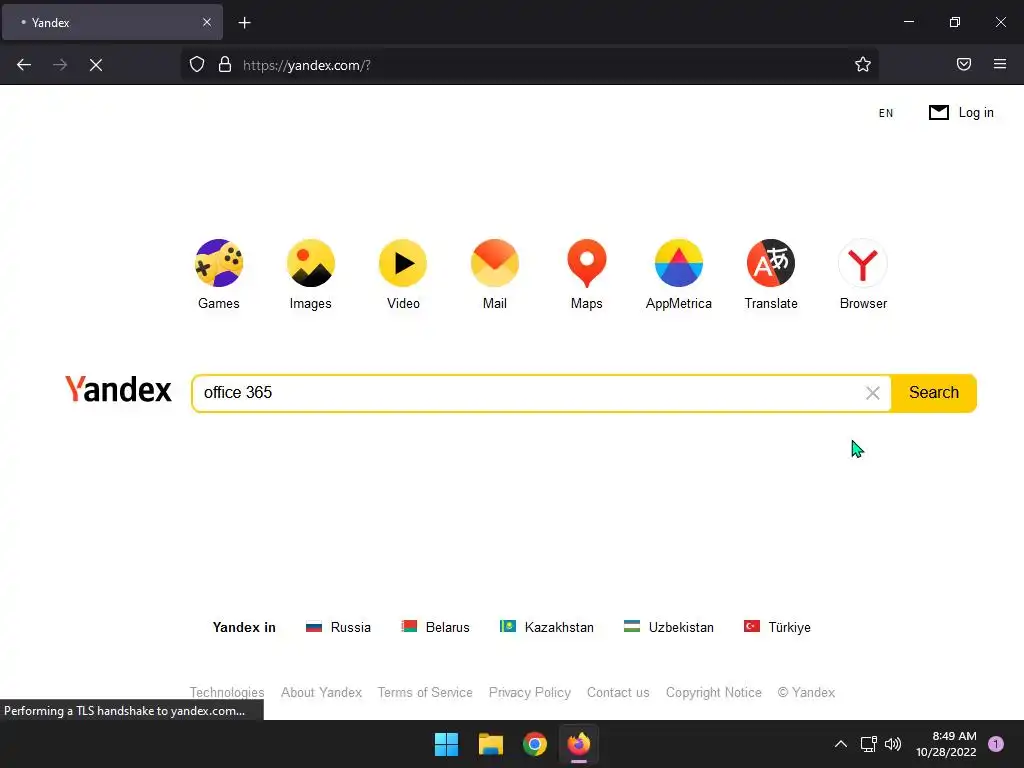The image size is (1024, 768).
Task: Open a new tab with plus button
Action: (x=245, y=23)
